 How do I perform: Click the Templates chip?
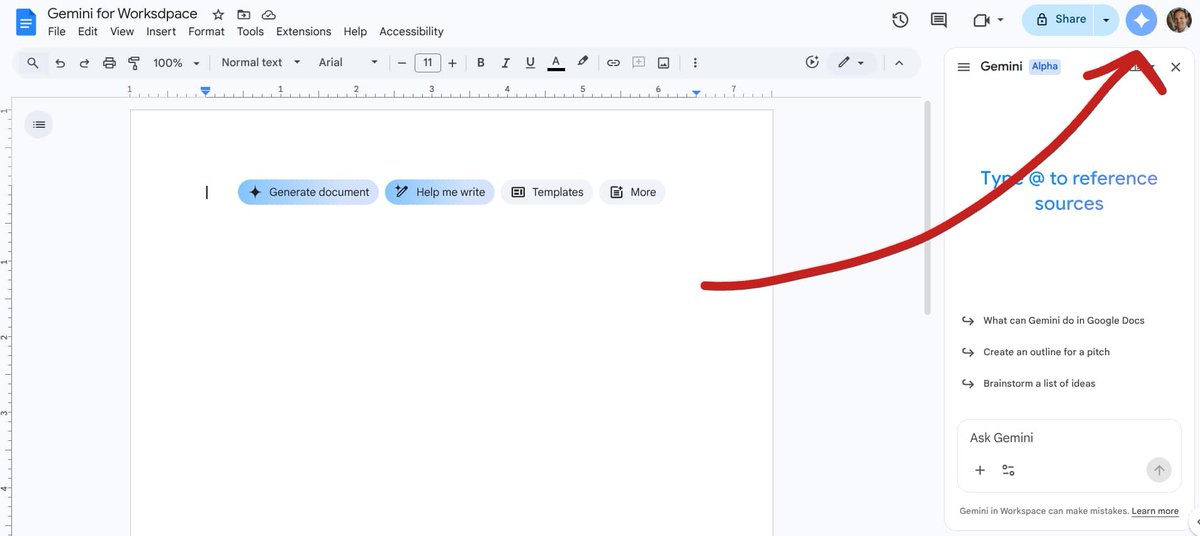[547, 192]
